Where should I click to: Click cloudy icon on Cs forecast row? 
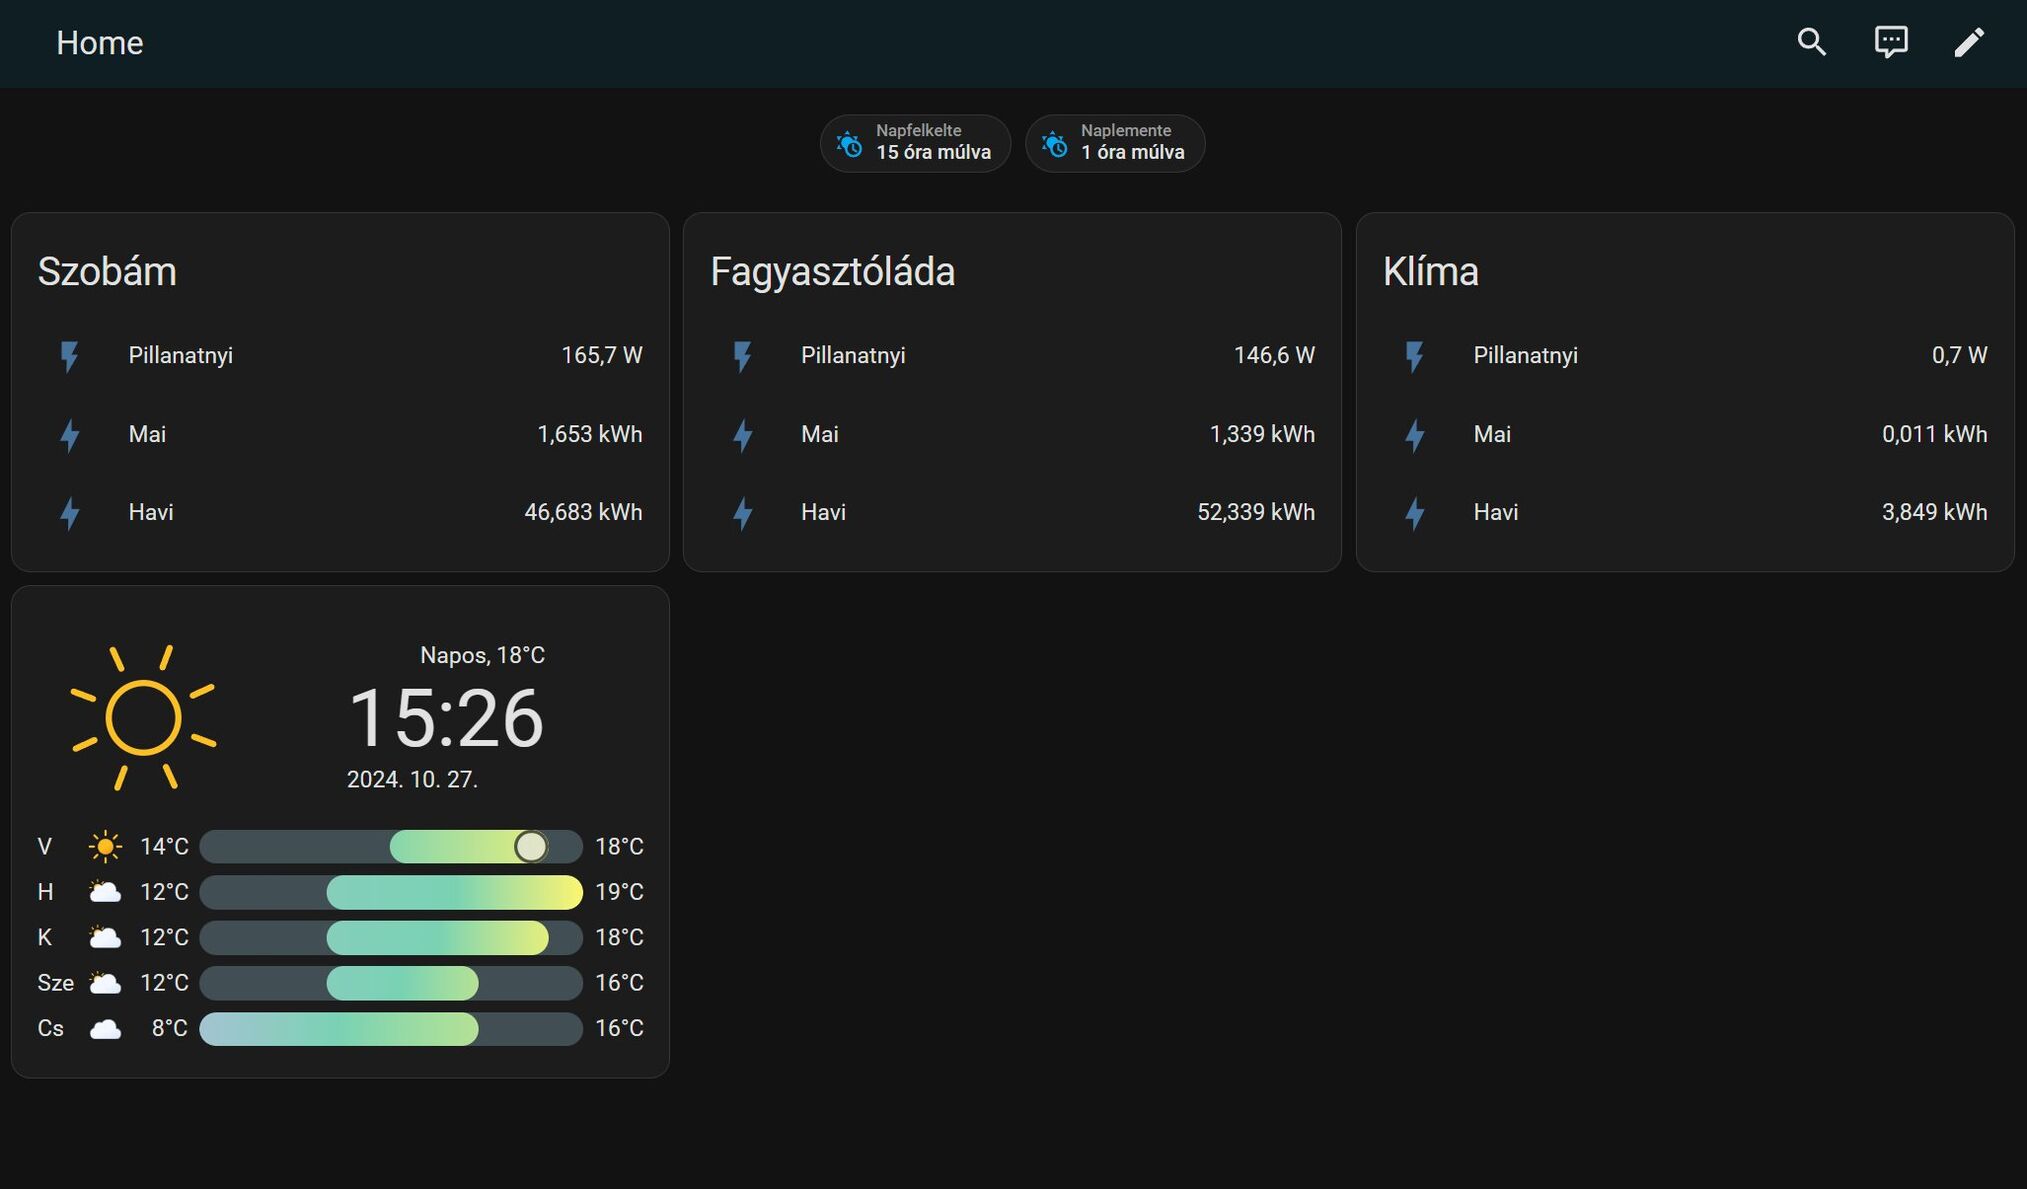[x=105, y=1028]
